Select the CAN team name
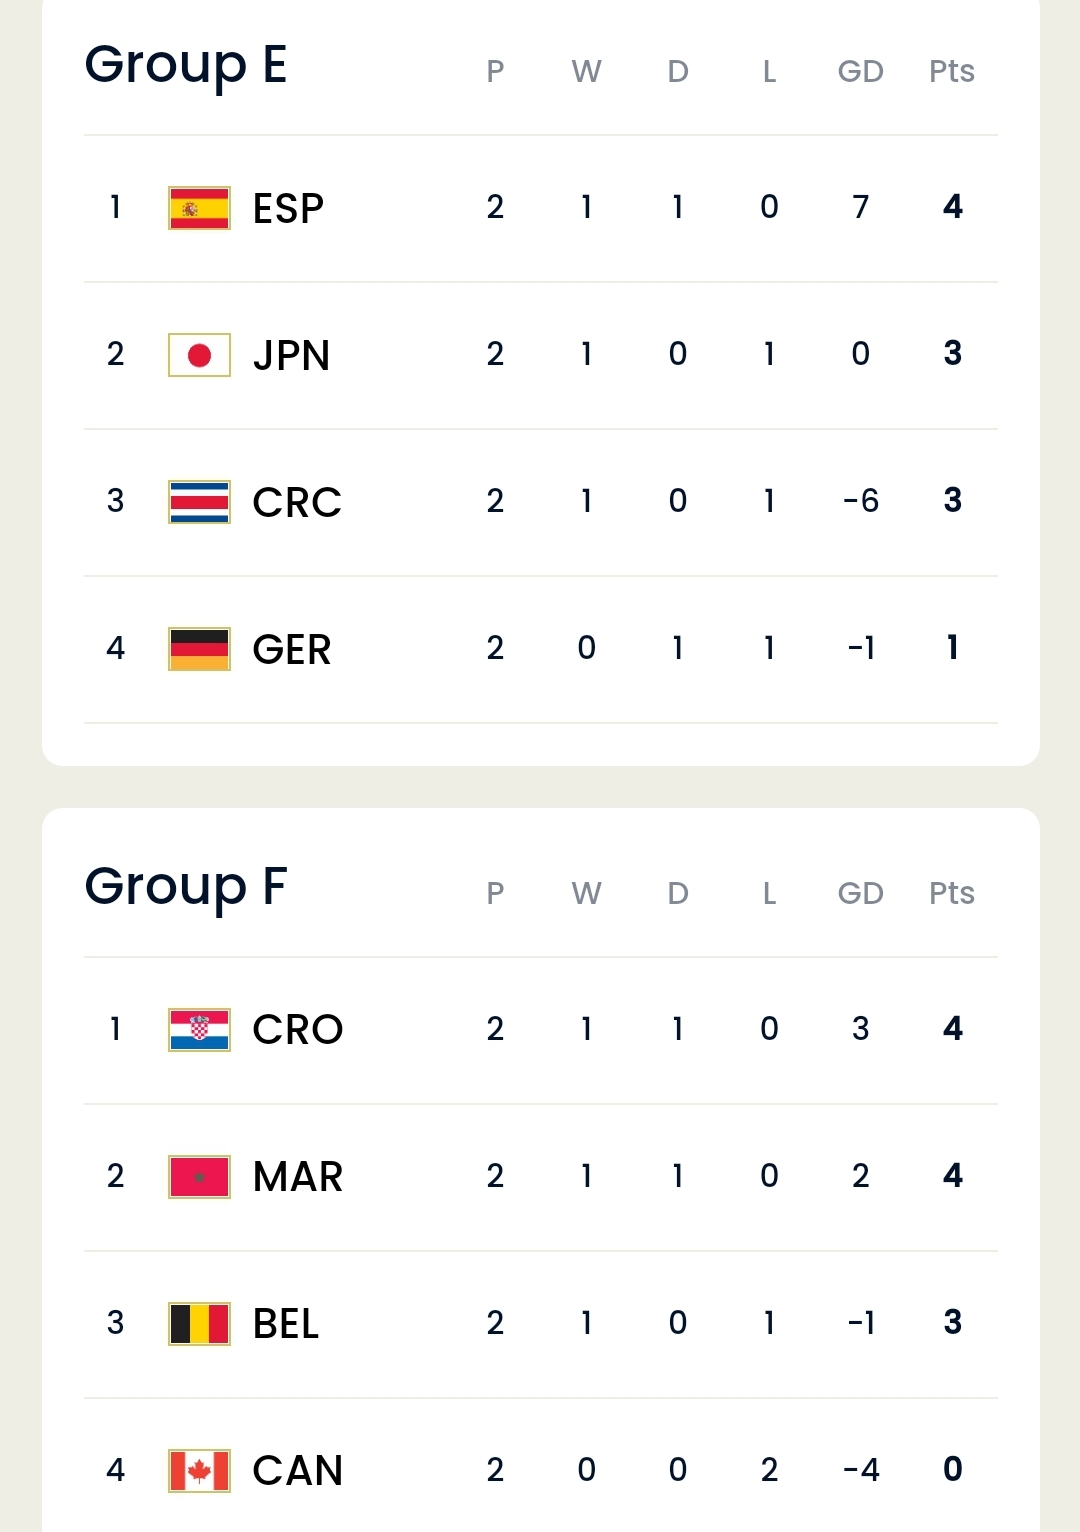The width and height of the screenshot is (1080, 1532). (x=298, y=1471)
